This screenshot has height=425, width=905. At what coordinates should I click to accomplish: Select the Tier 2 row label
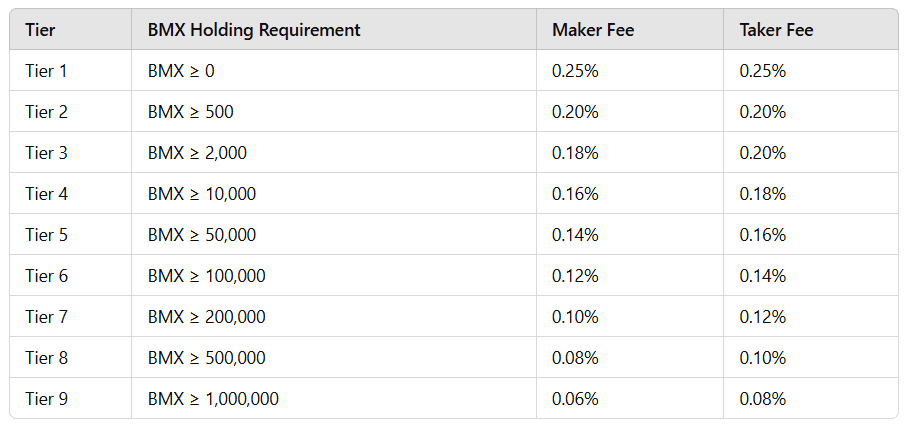pyautogui.click(x=47, y=112)
